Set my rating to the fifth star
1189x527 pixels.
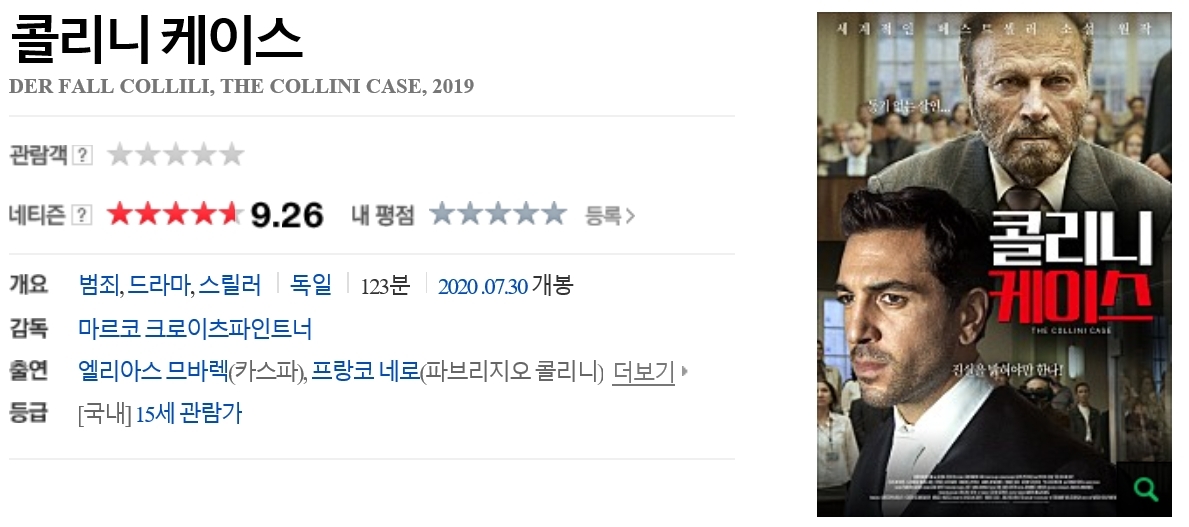tap(554, 215)
